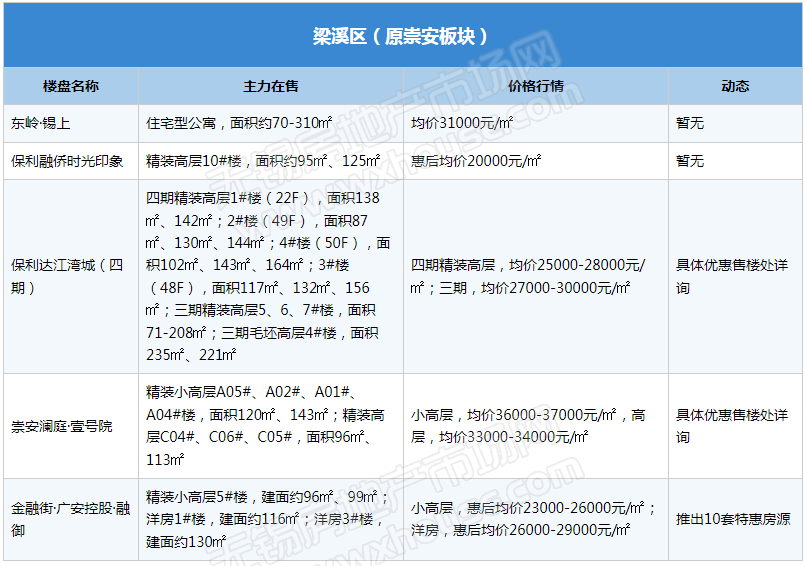Click the 崇安澜庭·壹号院 project name
Image resolution: width=806 pixels, height=566 pixels.
tap(62, 426)
